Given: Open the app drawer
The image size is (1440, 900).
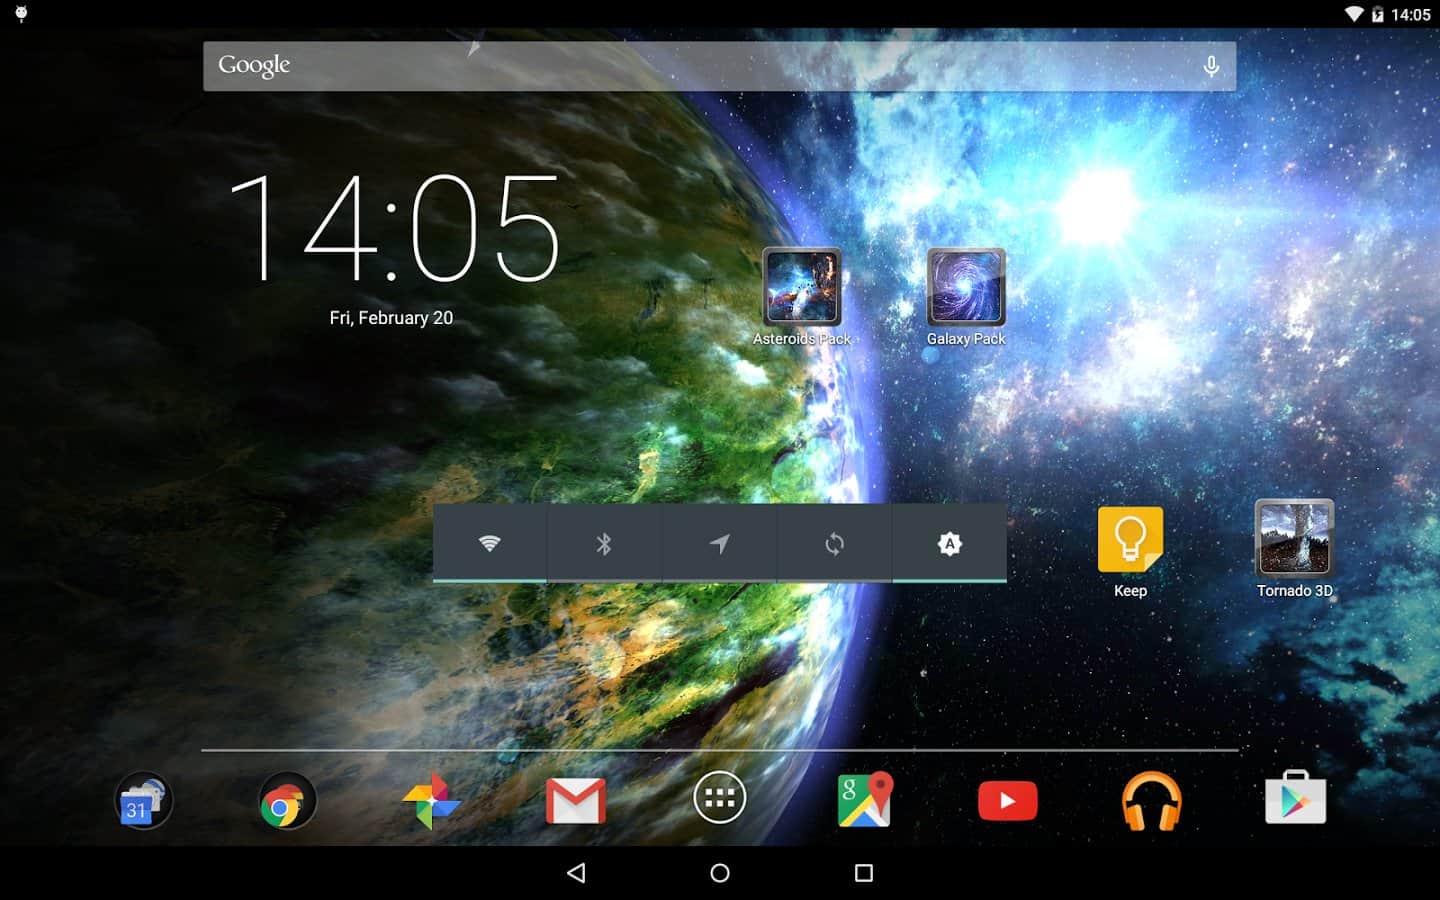Looking at the screenshot, I should (720, 798).
